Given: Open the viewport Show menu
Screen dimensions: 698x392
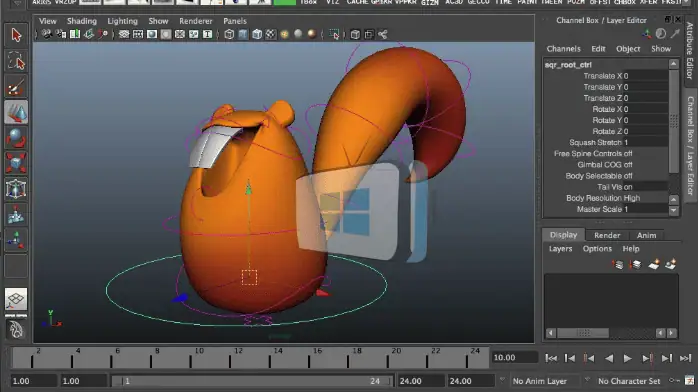Looking at the screenshot, I should (158, 21).
